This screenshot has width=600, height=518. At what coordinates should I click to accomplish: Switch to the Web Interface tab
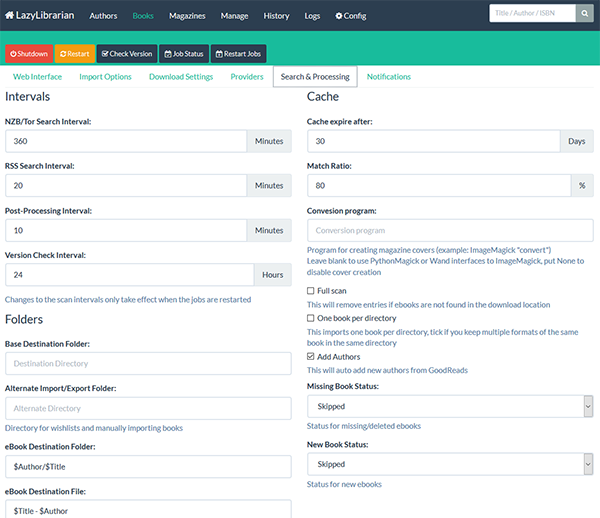pyautogui.click(x=38, y=77)
